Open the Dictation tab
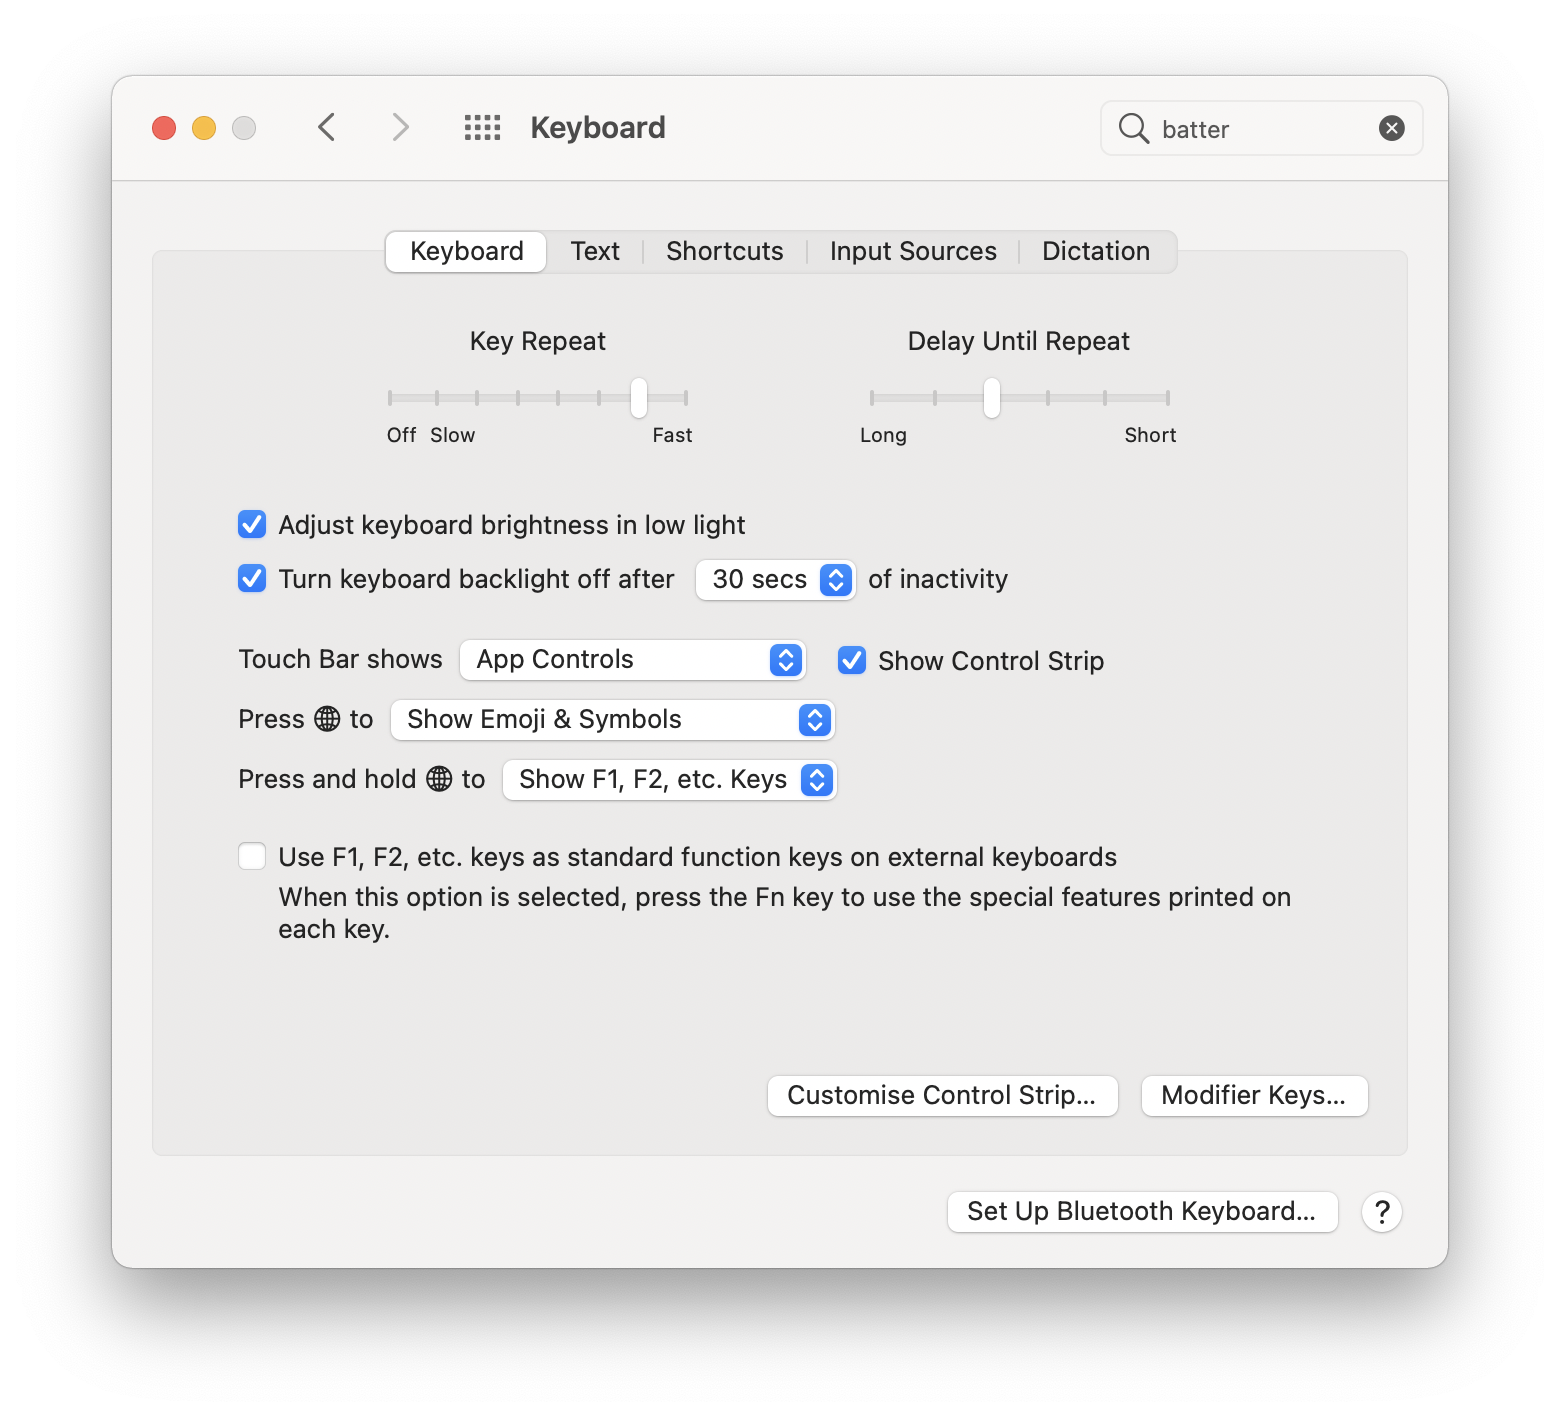The width and height of the screenshot is (1560, 1416). (1096, 251)
